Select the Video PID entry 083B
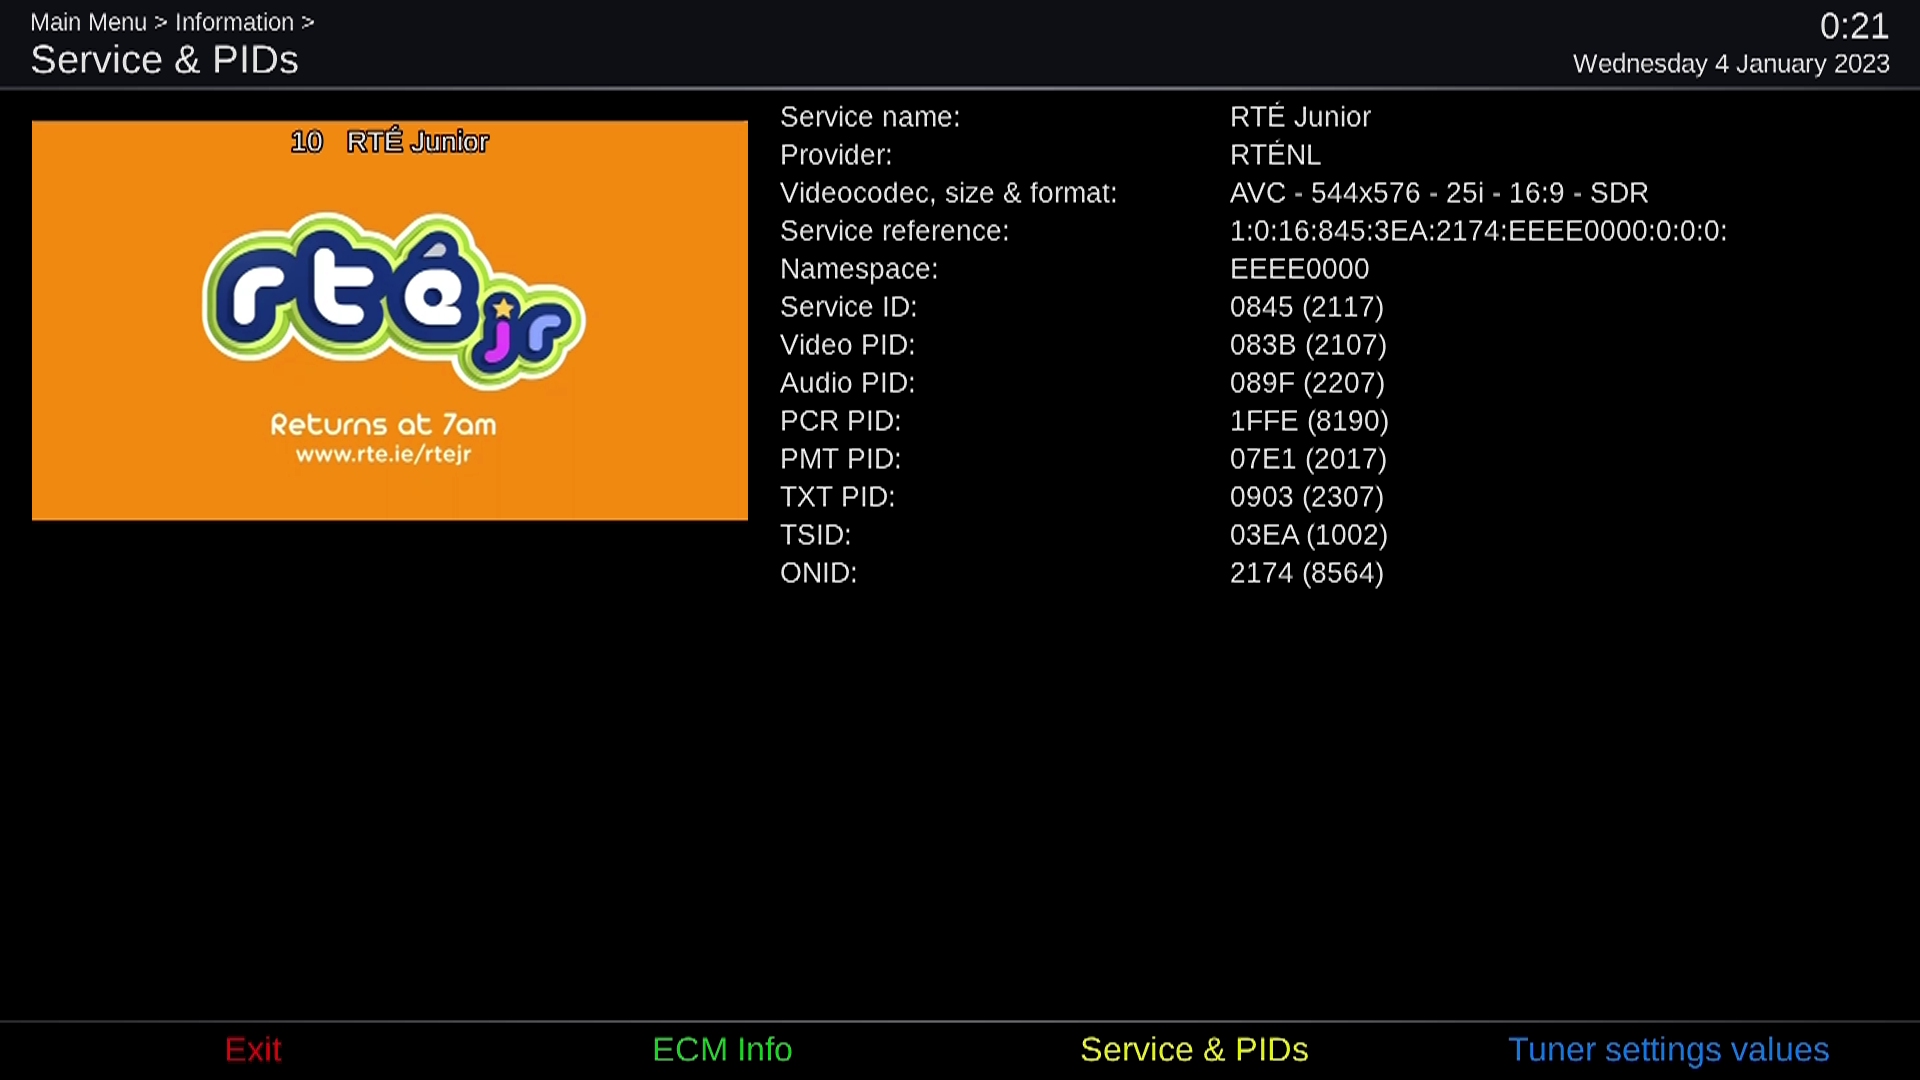 coord(1307,345)
